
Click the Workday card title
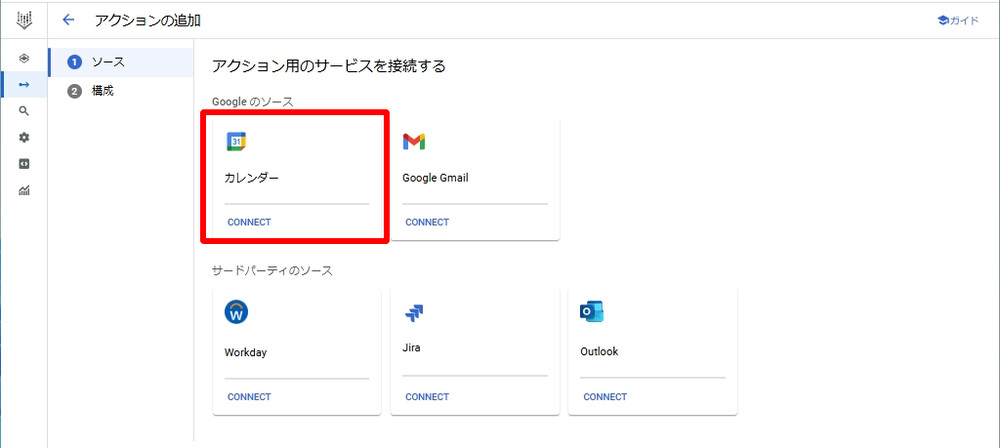click(x=246, y=352)
